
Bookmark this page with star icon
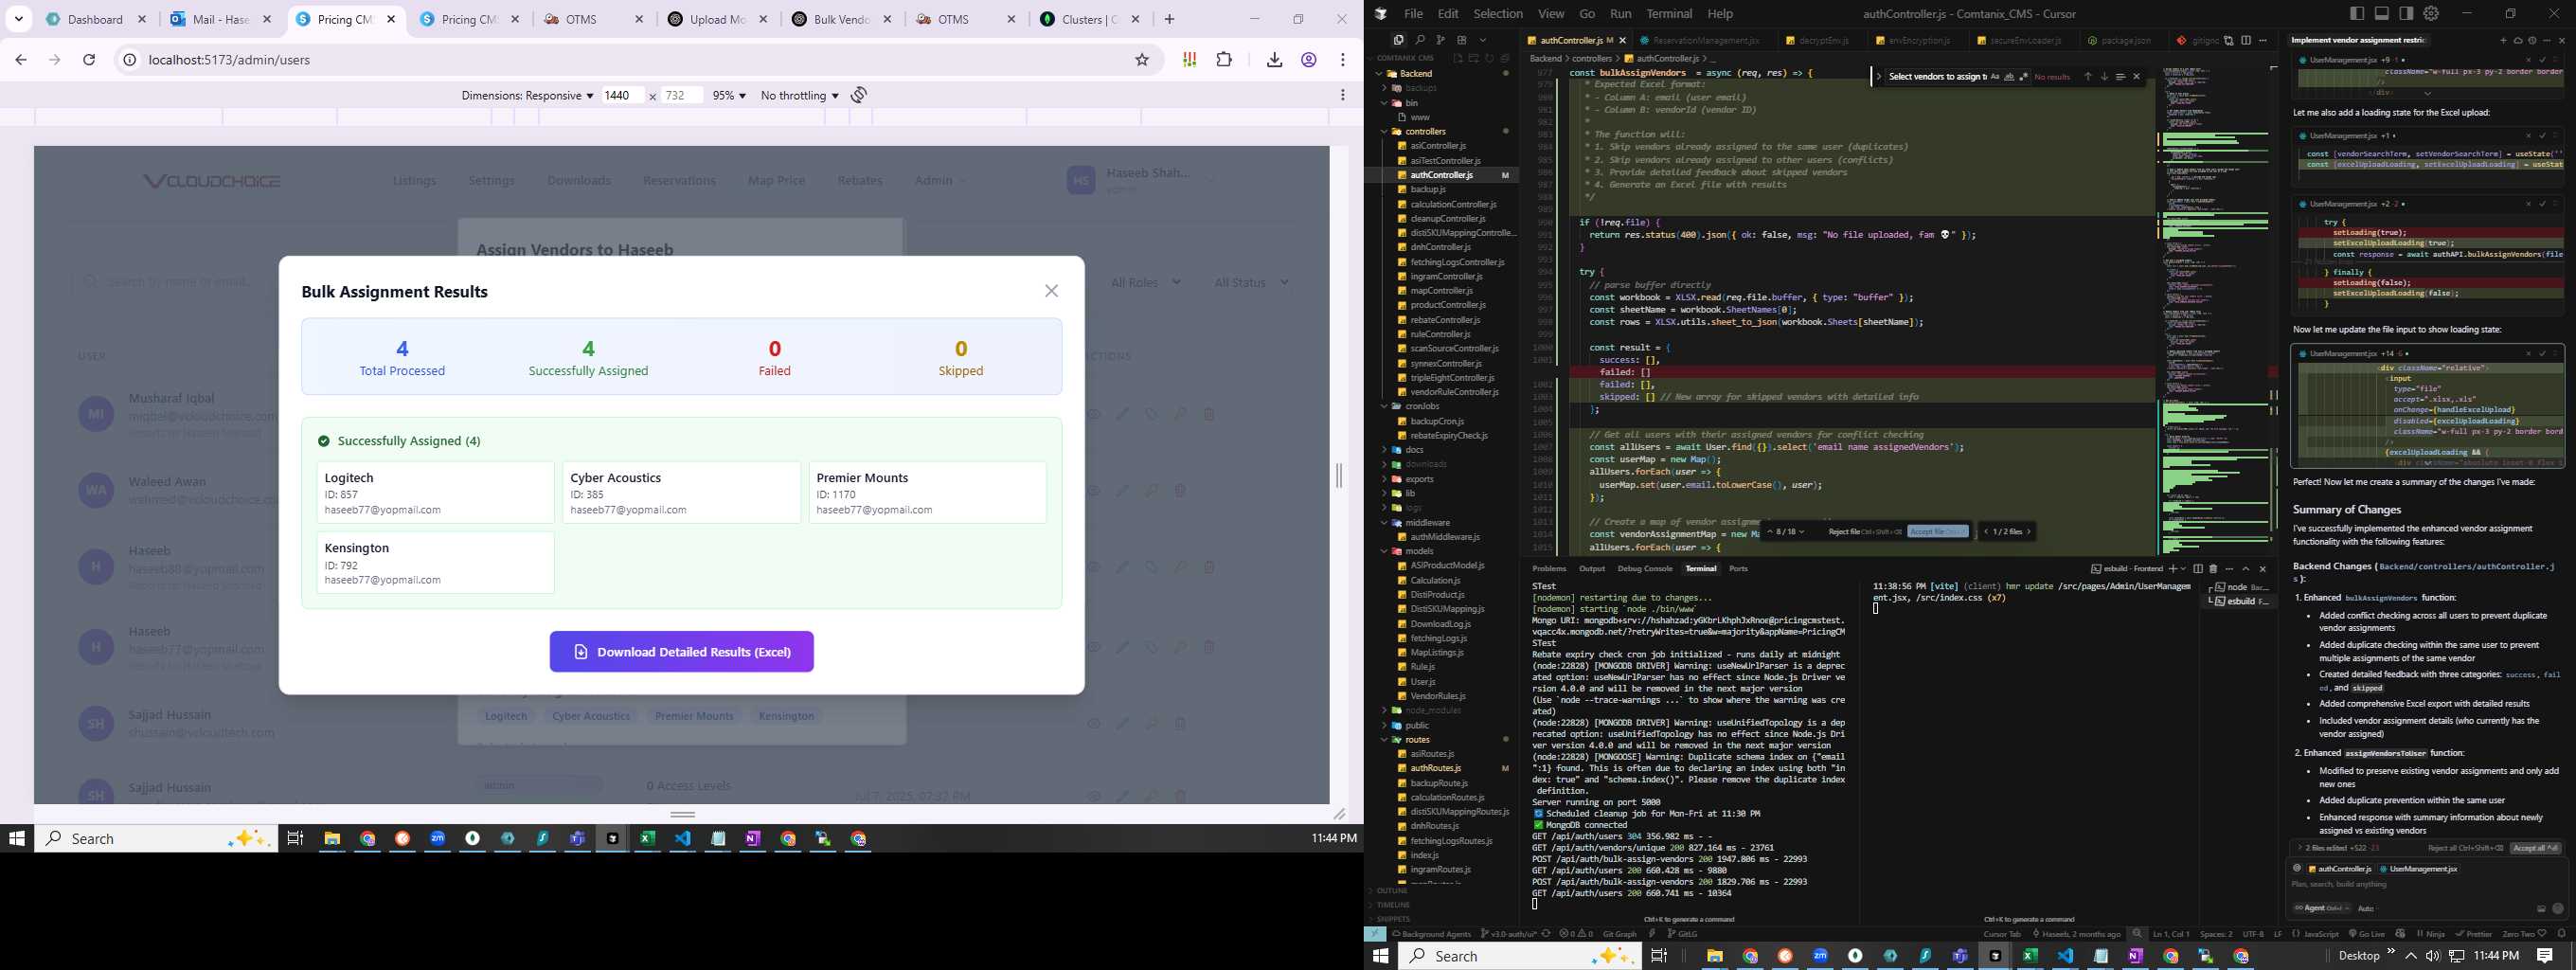pos(1142,60)
